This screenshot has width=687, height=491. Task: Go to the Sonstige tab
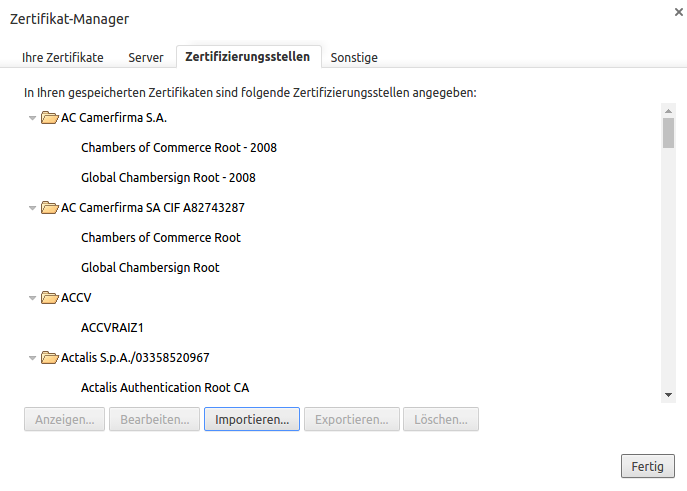pyautogui.click(x=354, y=58)
